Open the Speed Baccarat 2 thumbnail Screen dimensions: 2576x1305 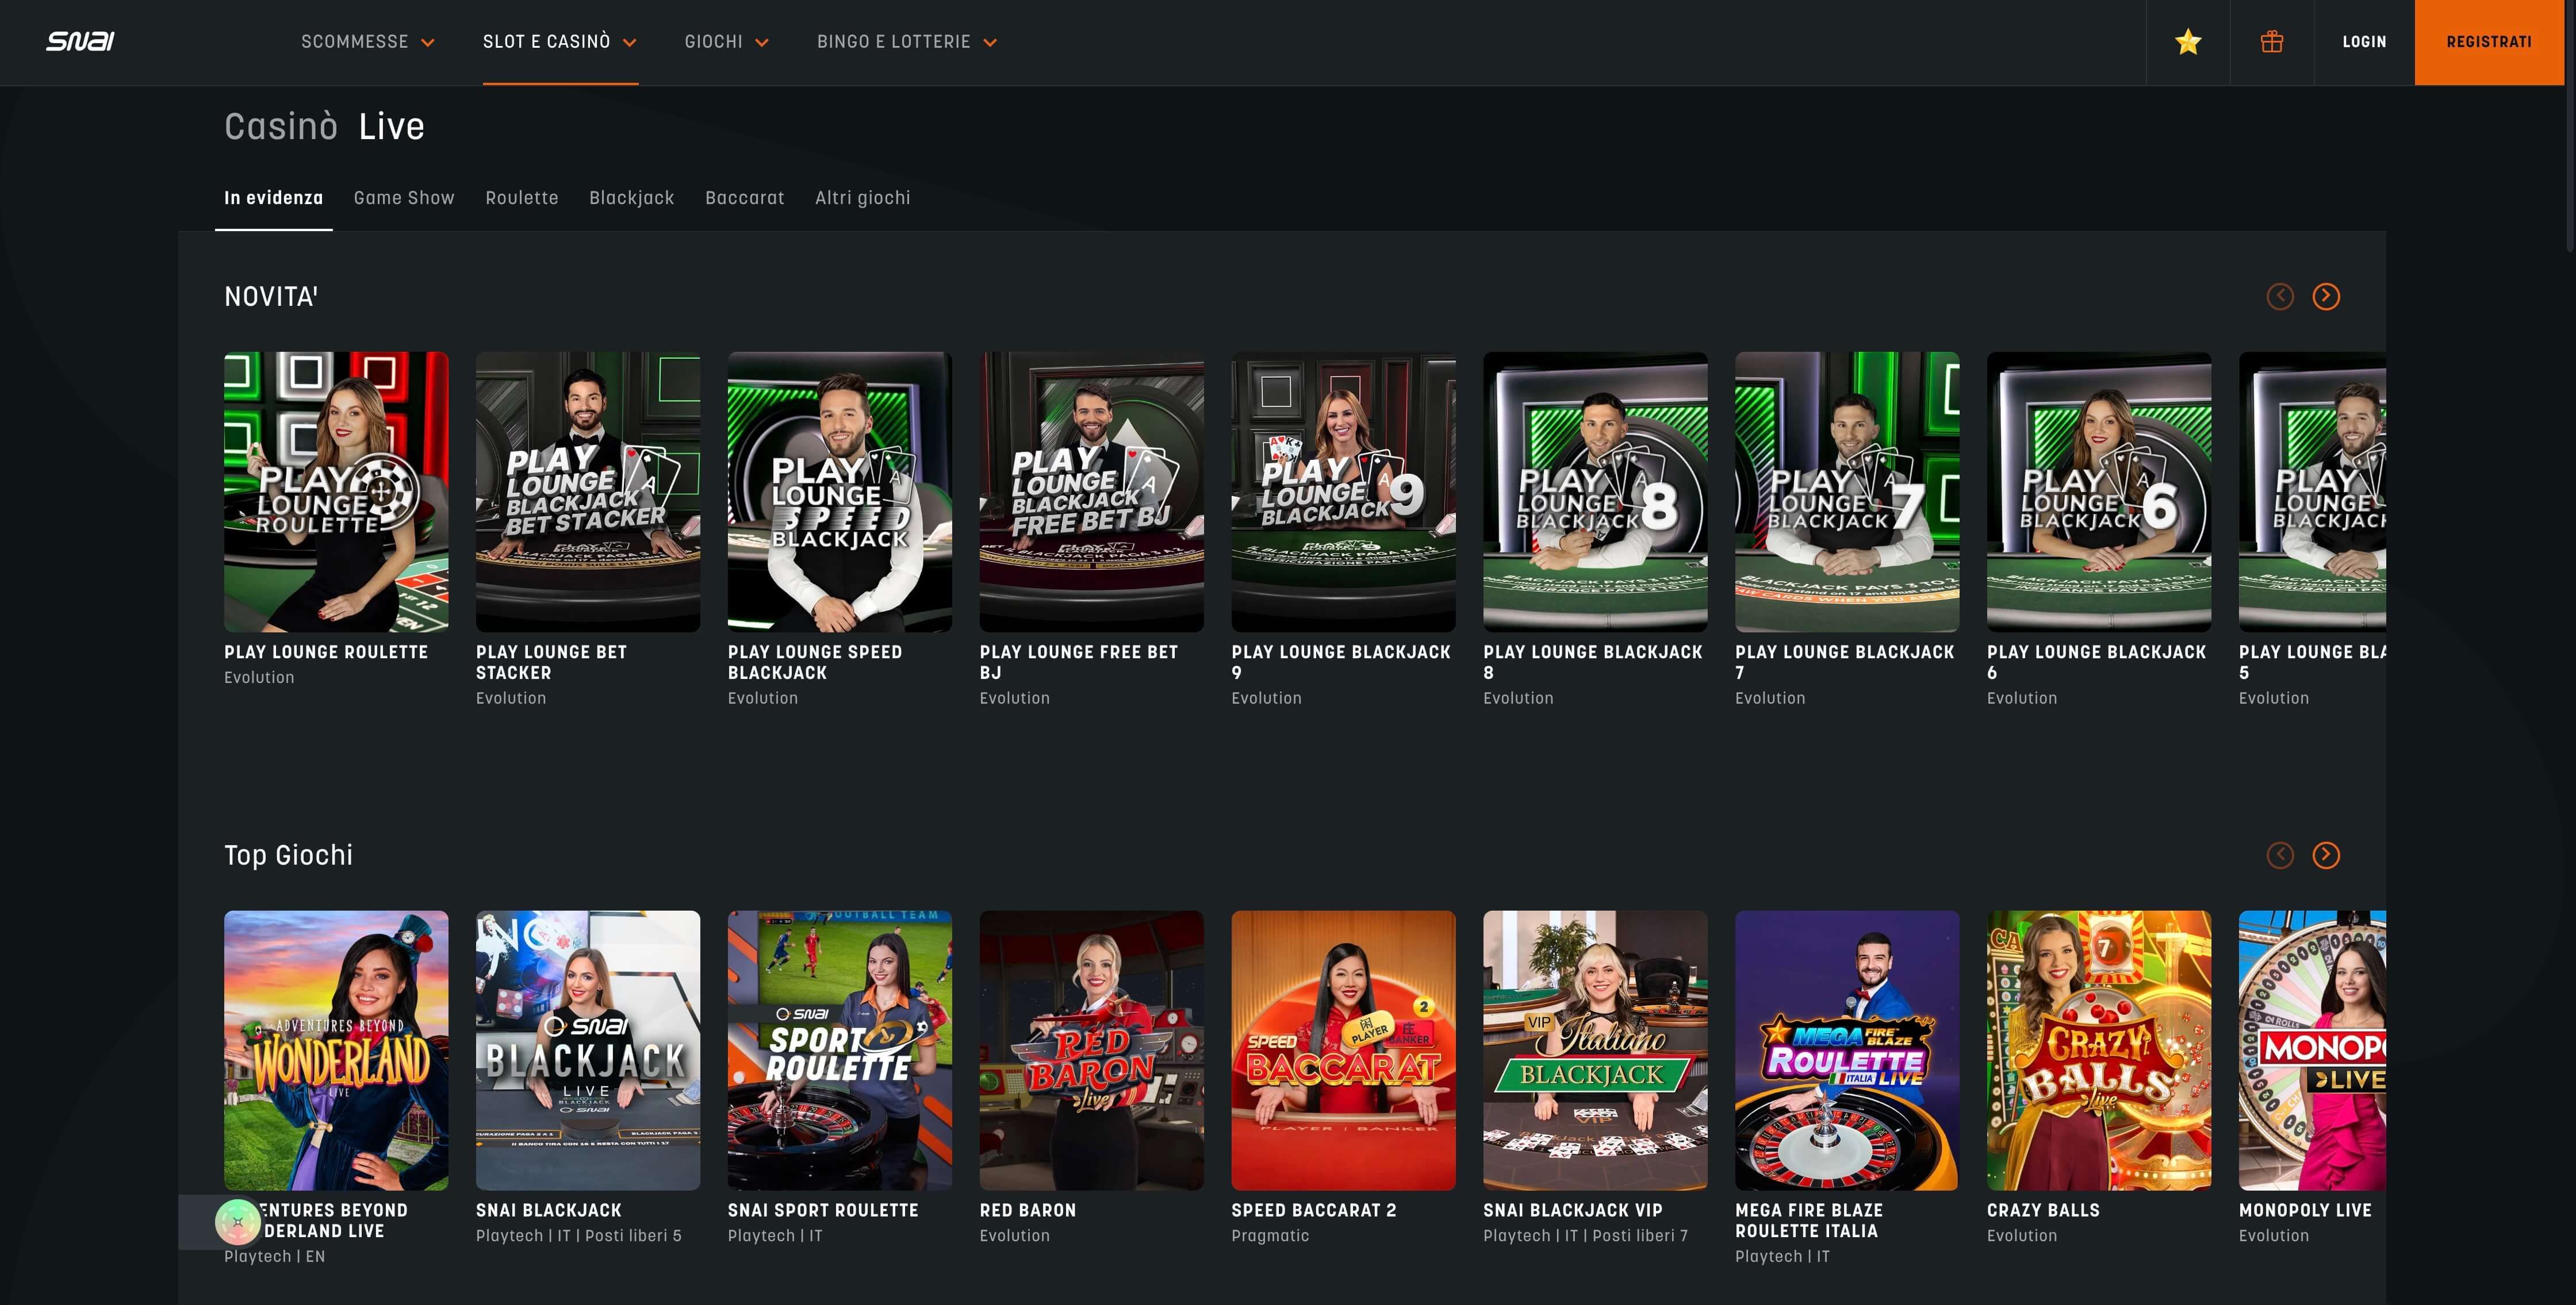tap(1343, 1050)
